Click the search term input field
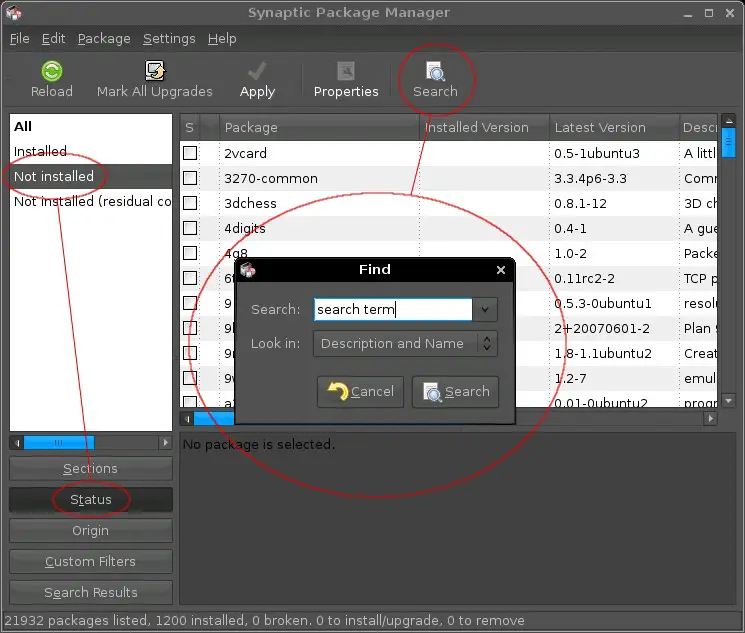Screen dimensions: 745x633 point(393,309)
